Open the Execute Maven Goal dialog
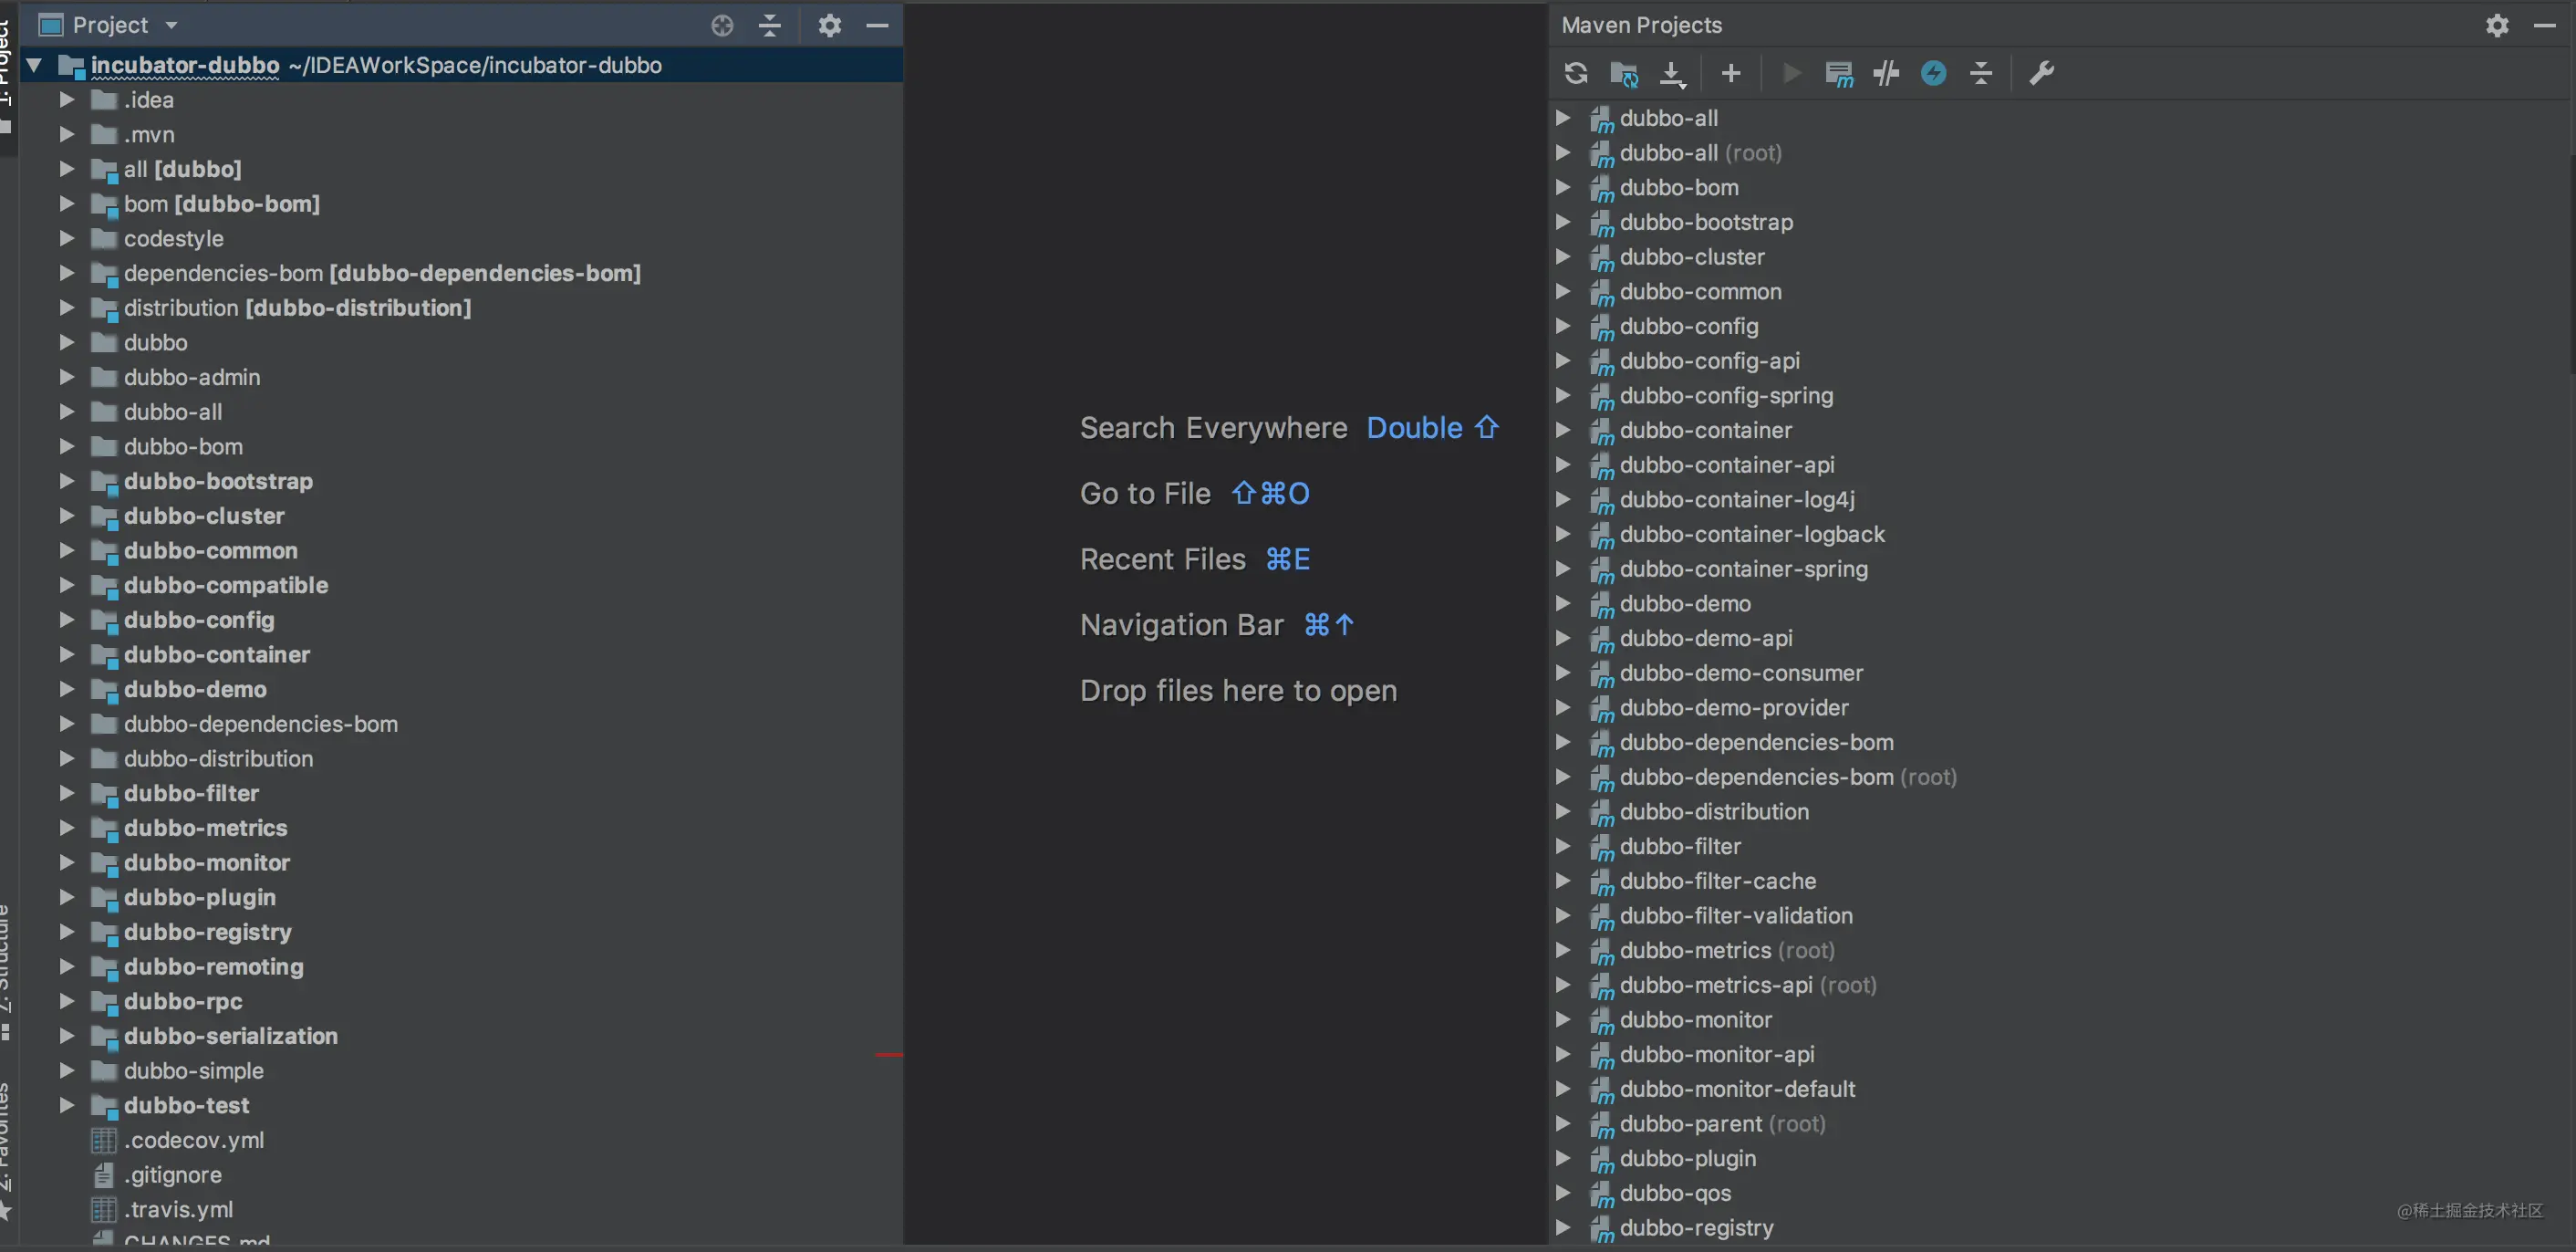This screenshot has height=1252, width=2576. (x=1839, y=73)
